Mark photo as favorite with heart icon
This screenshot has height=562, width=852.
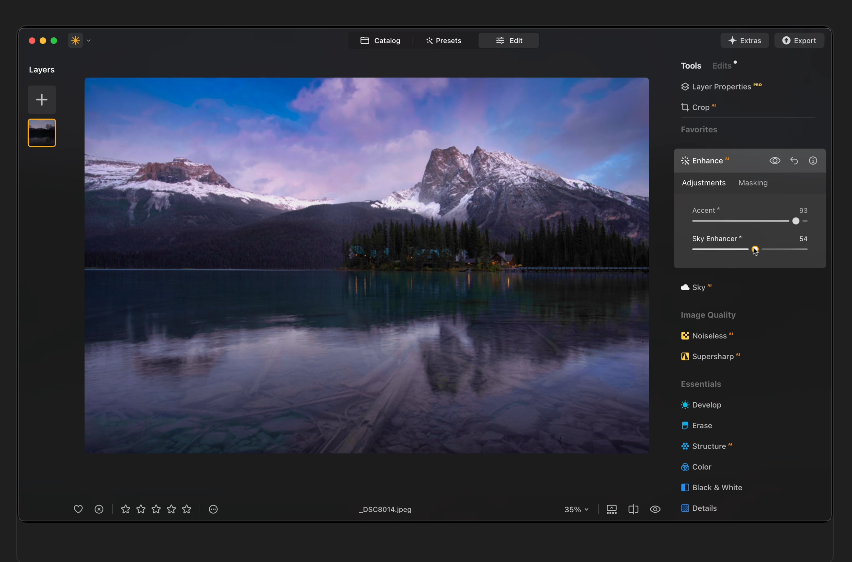(78, 509)
